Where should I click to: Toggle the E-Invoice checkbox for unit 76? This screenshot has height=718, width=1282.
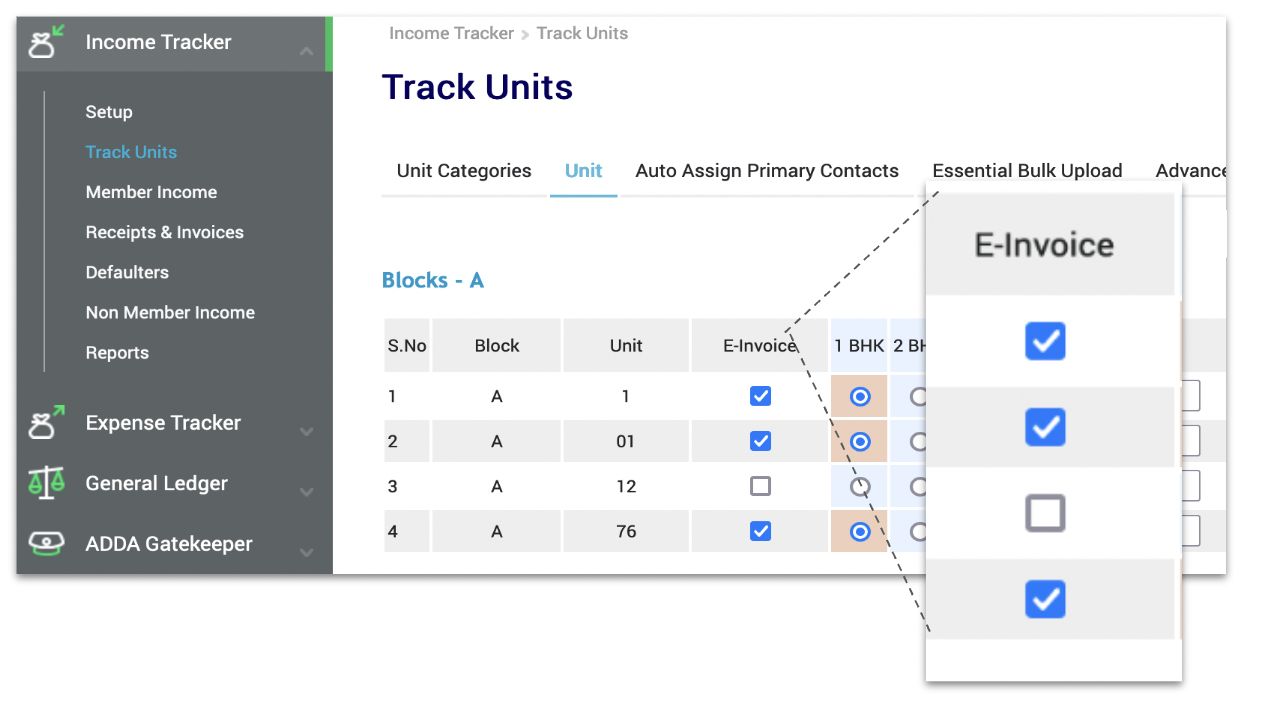pyautogui.click(x=760, y=530)
